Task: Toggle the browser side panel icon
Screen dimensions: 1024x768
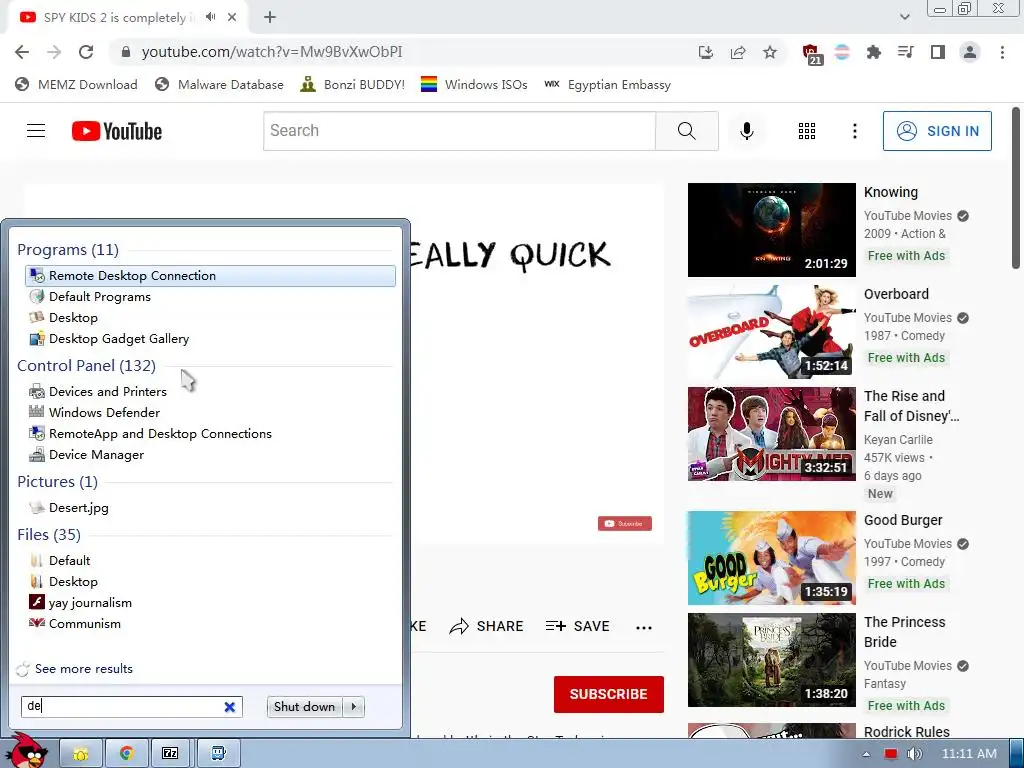Action: 938,52
